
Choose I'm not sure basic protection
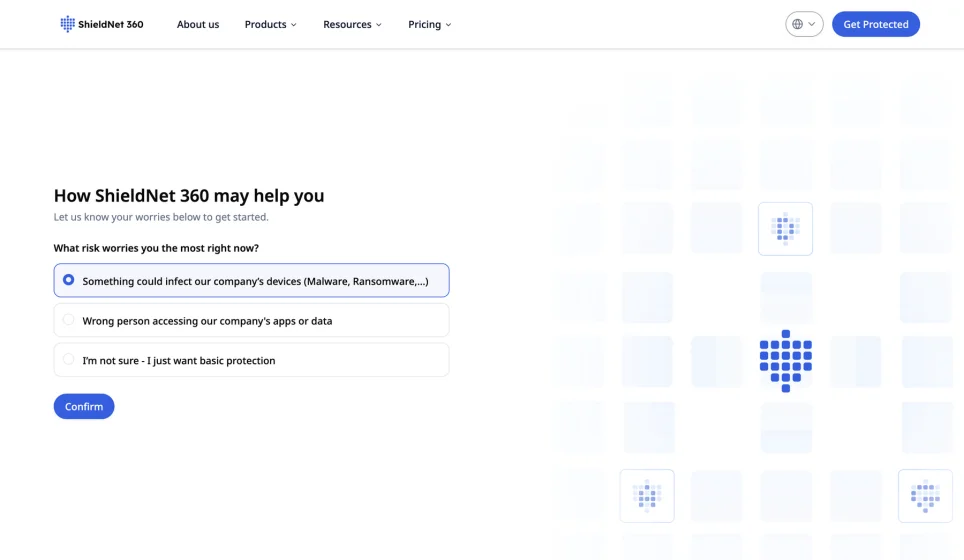point(251,360)
